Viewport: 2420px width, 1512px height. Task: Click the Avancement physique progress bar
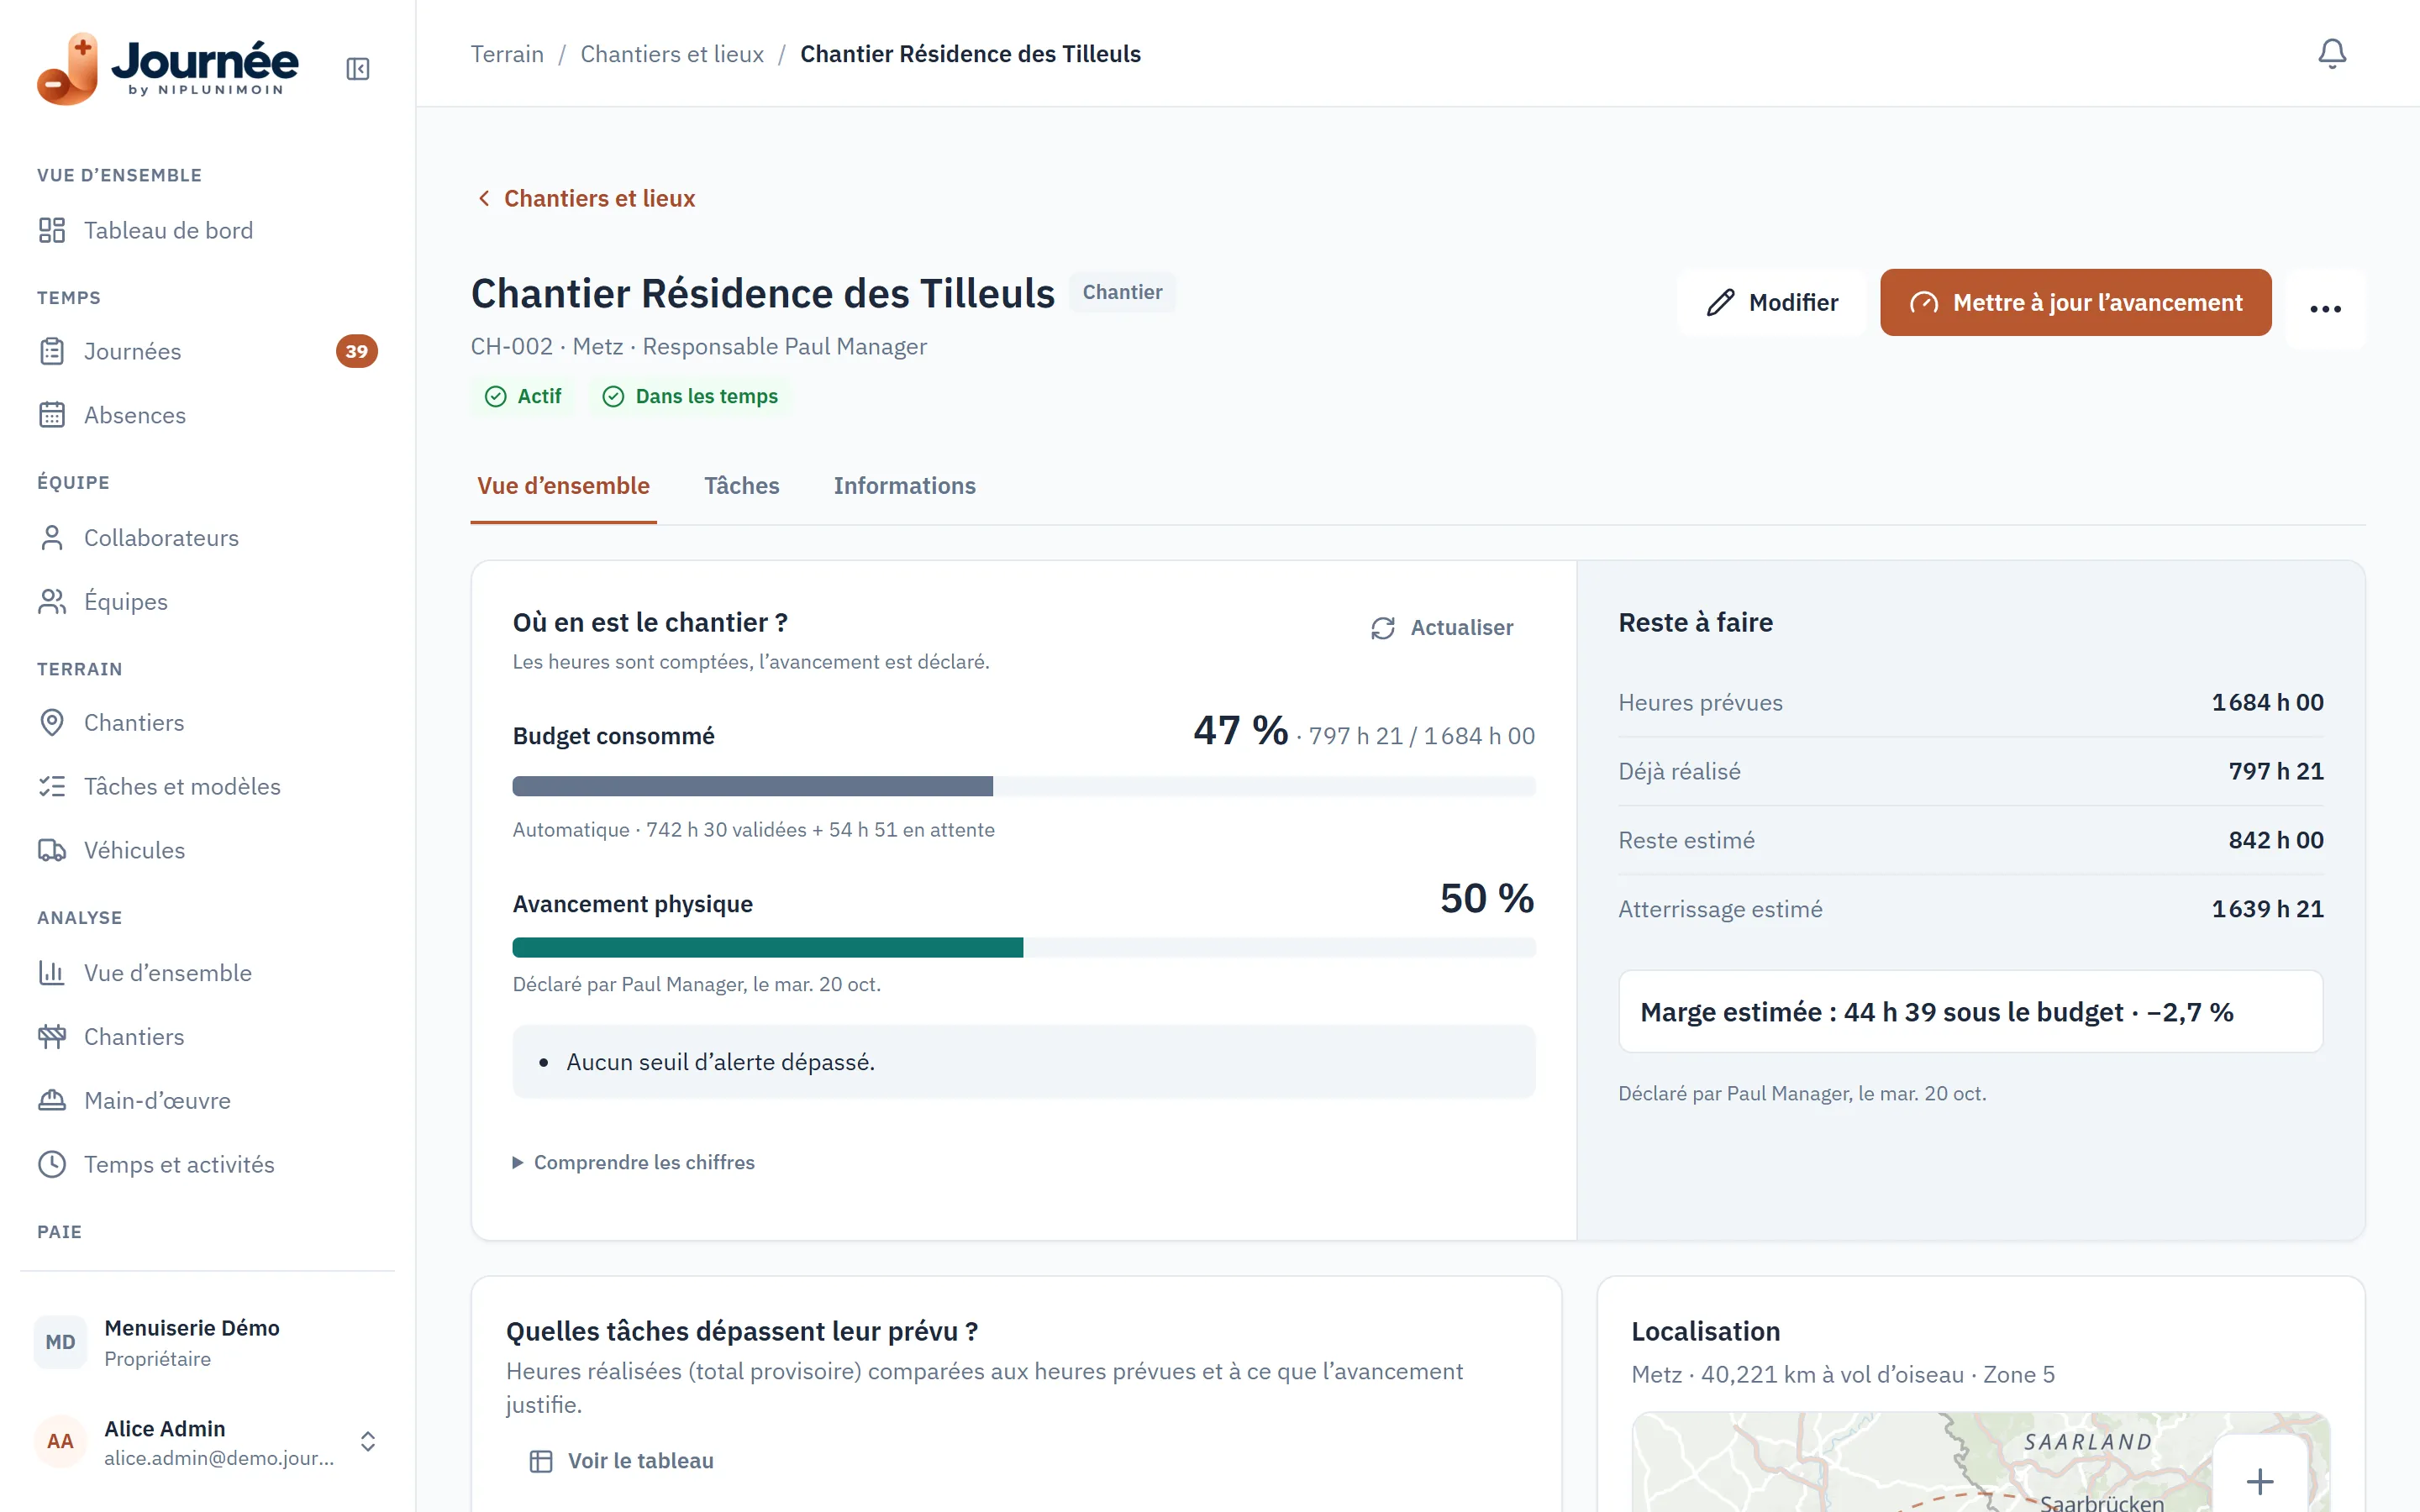(x=1023, y=948)
